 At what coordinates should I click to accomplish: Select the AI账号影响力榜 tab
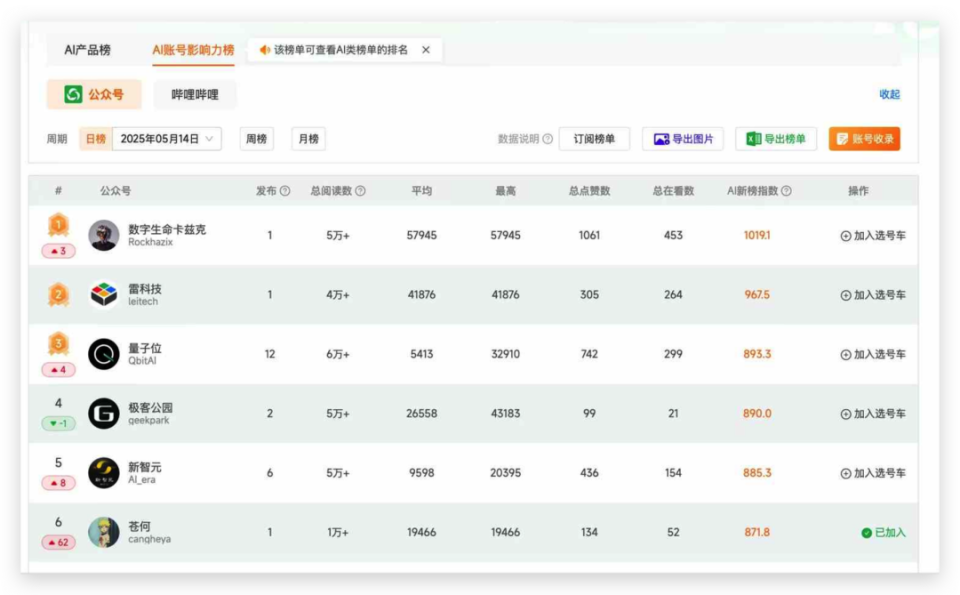click(193, 50)
